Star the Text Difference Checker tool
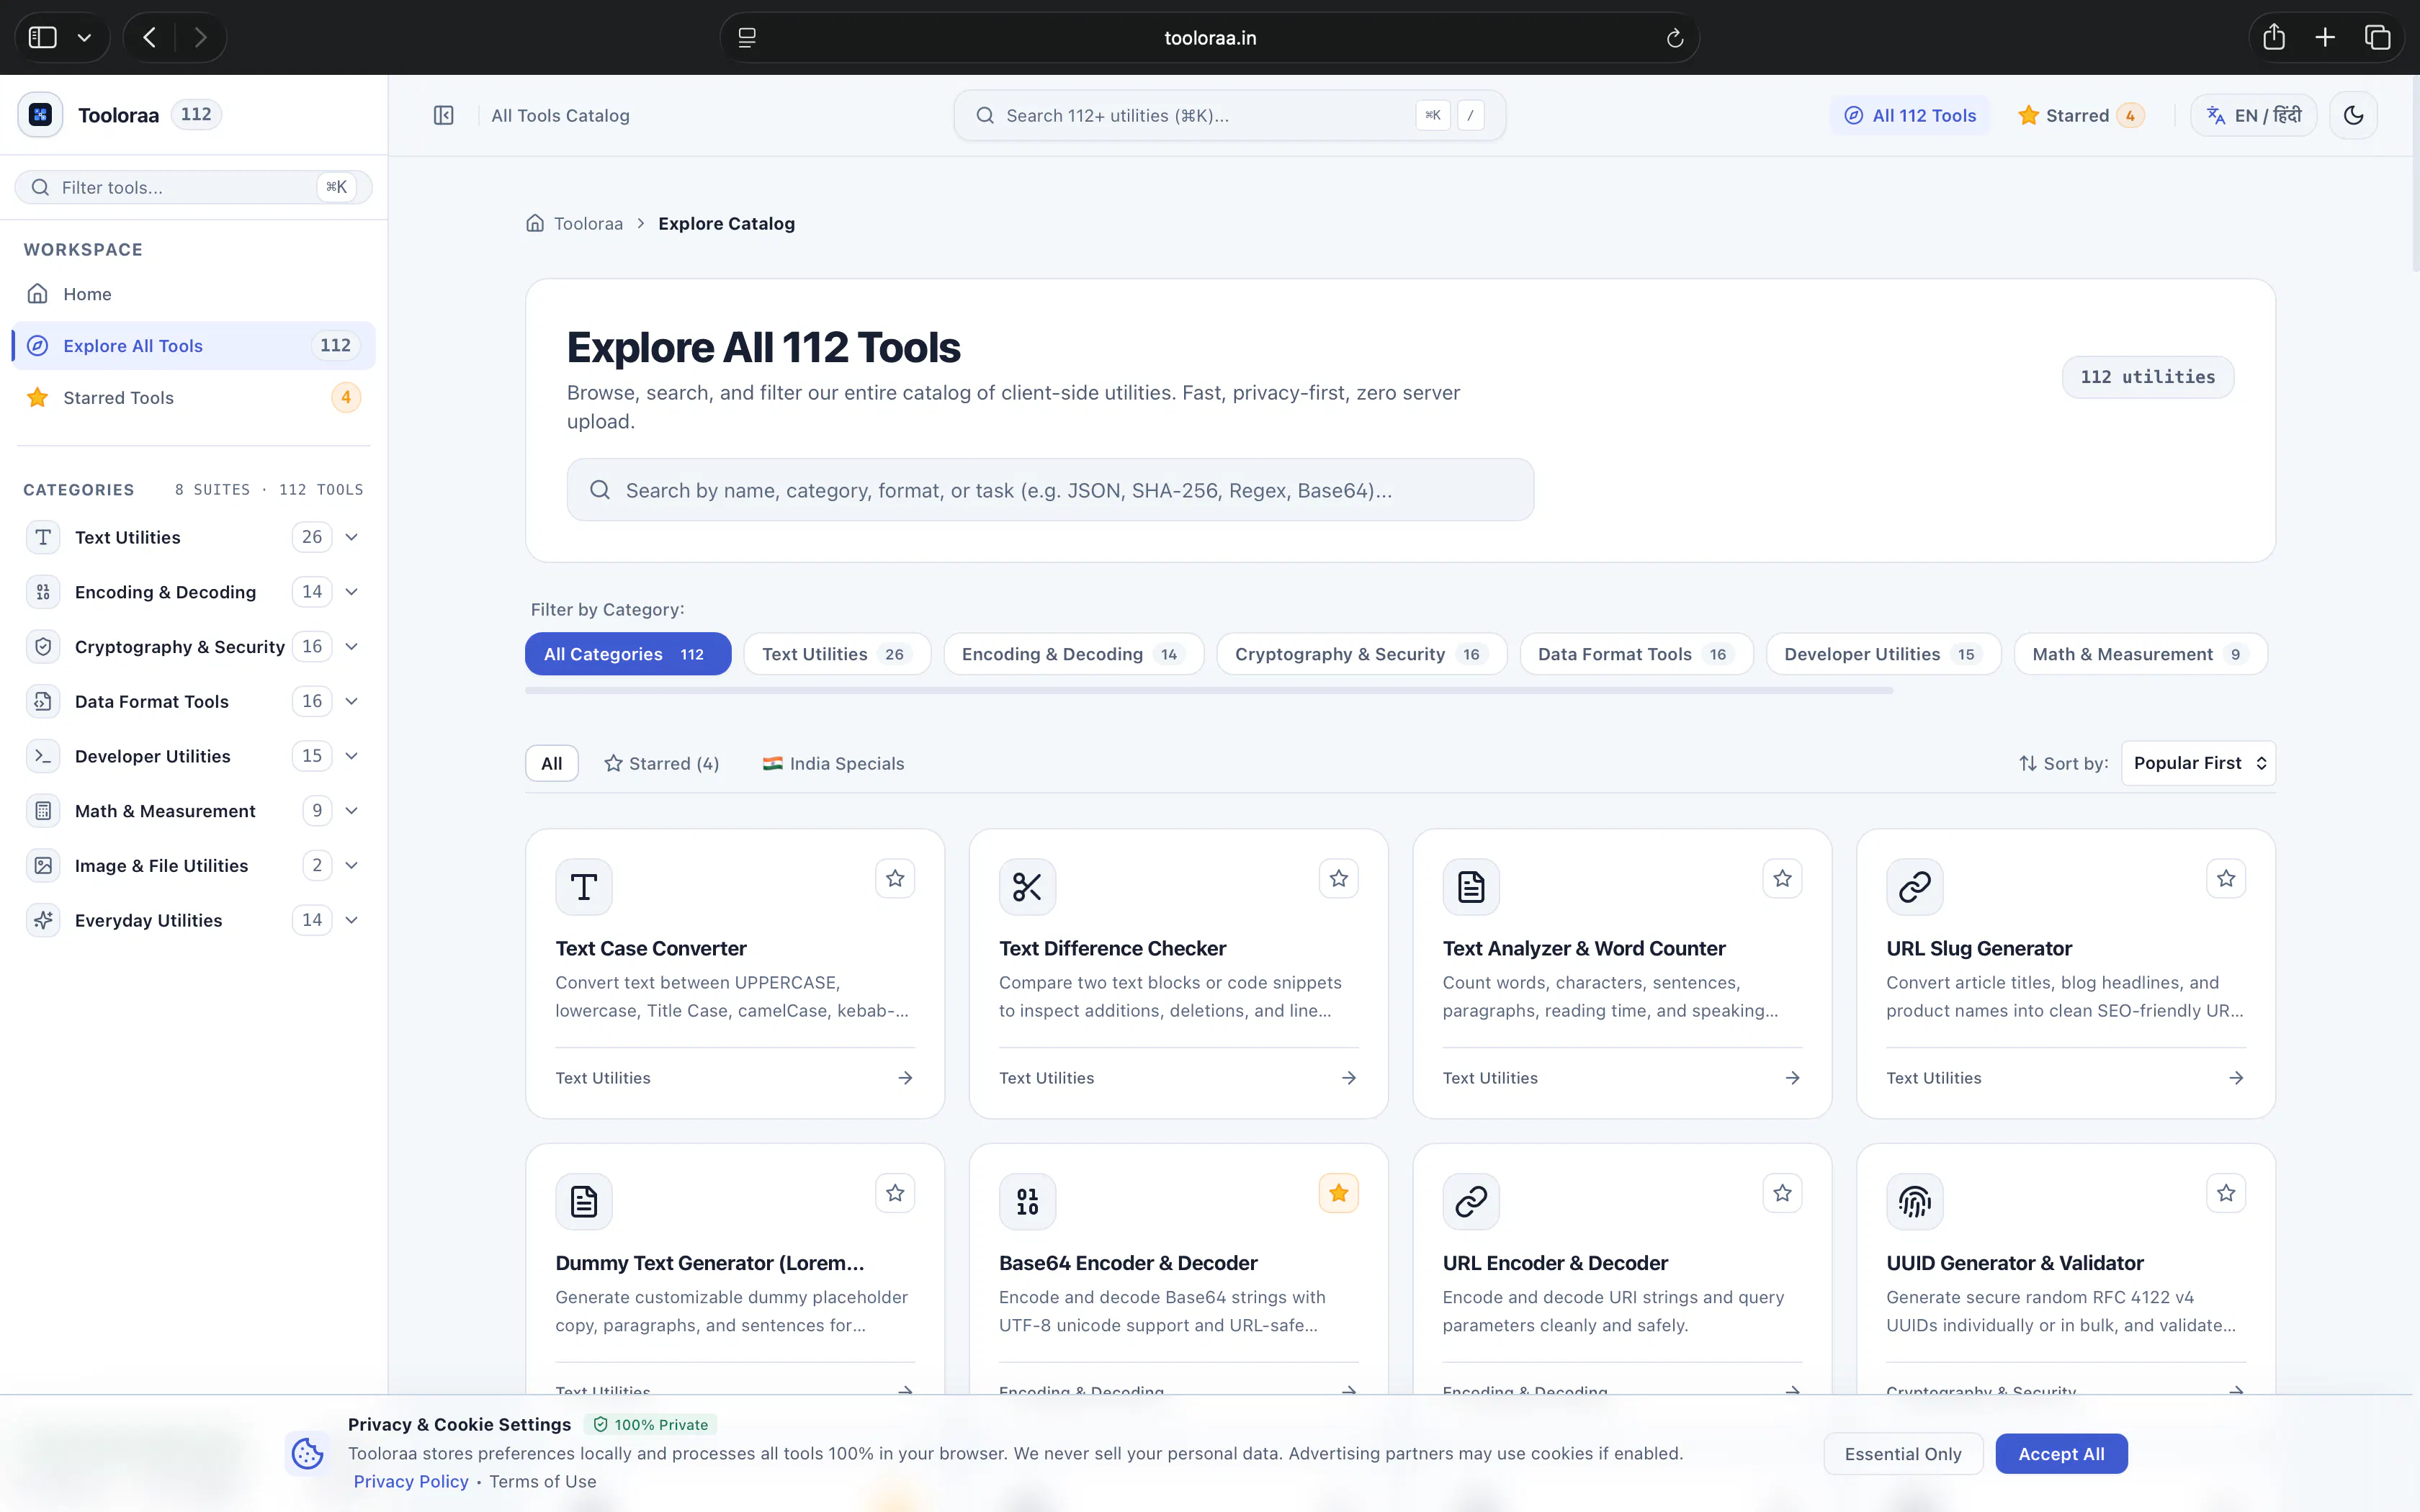 (x=1338, y=879)
